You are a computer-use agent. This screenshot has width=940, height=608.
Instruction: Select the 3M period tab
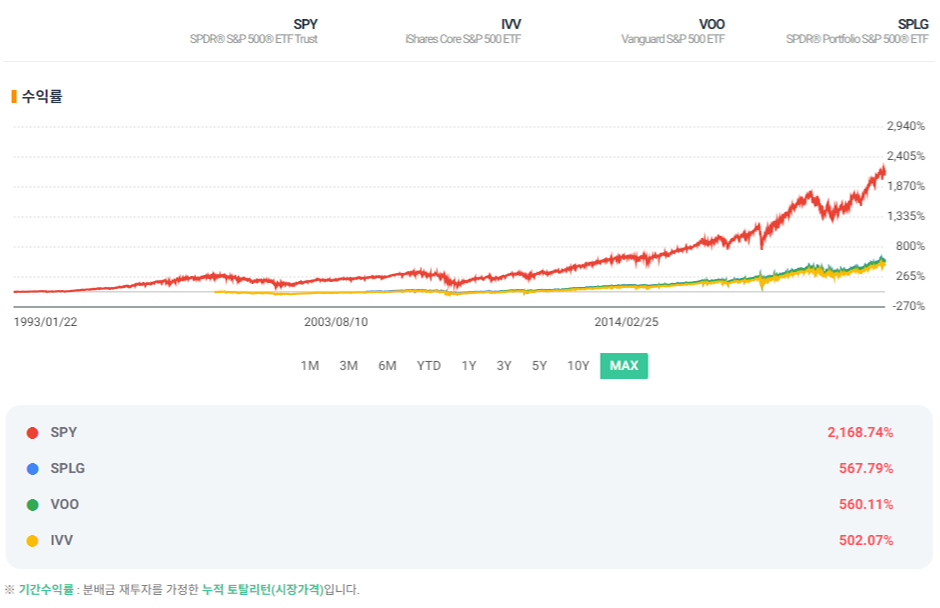click(348, 366)
